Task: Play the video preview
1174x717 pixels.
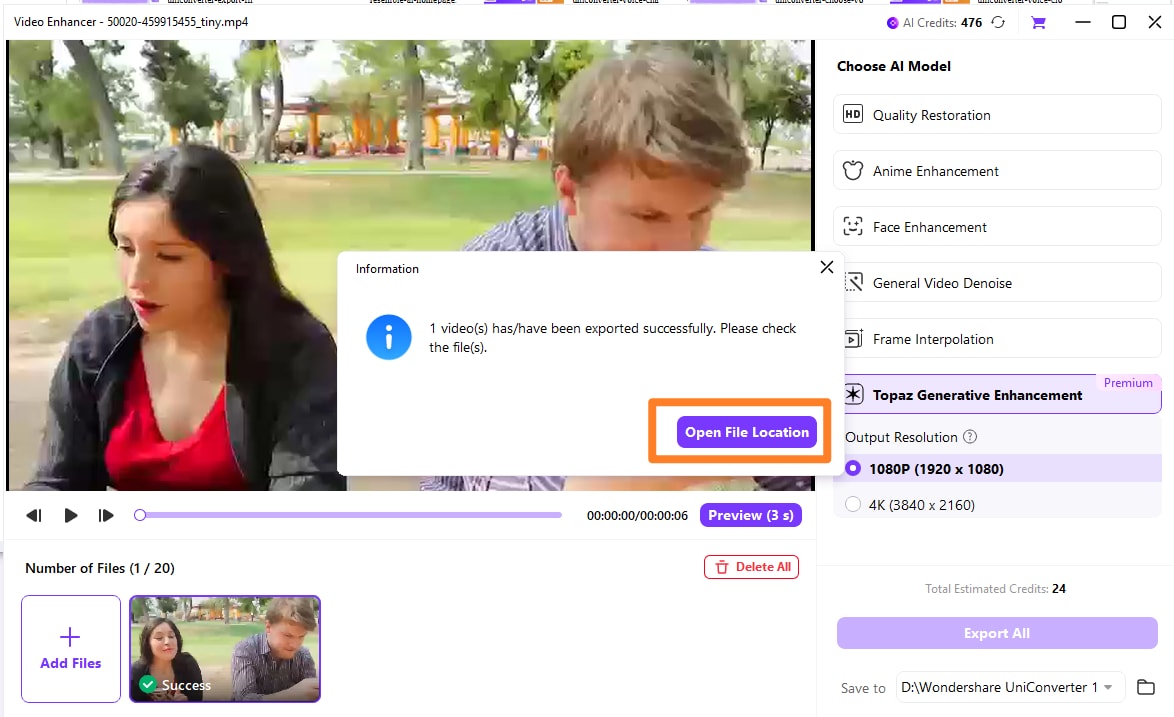Action: (70, 515)
